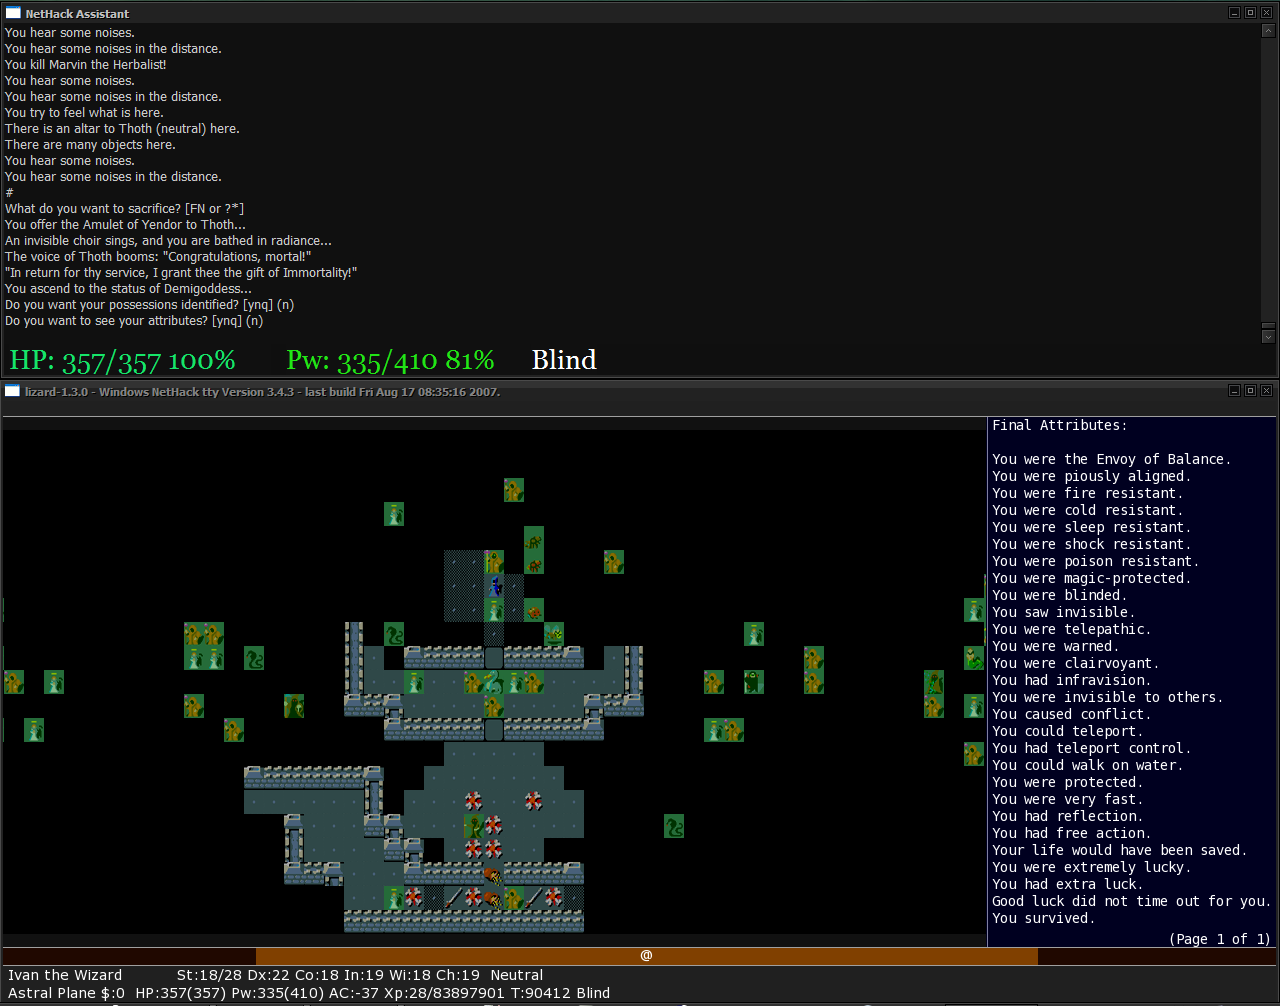Click the 'Final Attributes:' heading

tap(1060, 425)
